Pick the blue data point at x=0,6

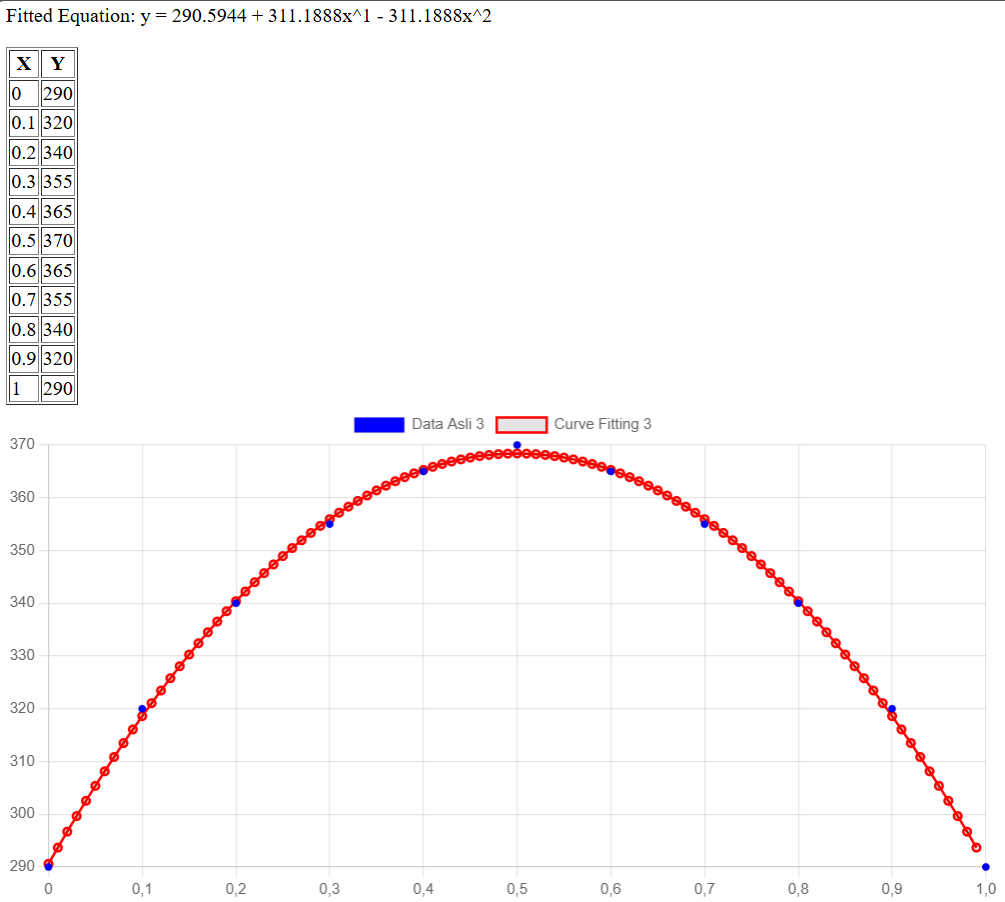611,471
